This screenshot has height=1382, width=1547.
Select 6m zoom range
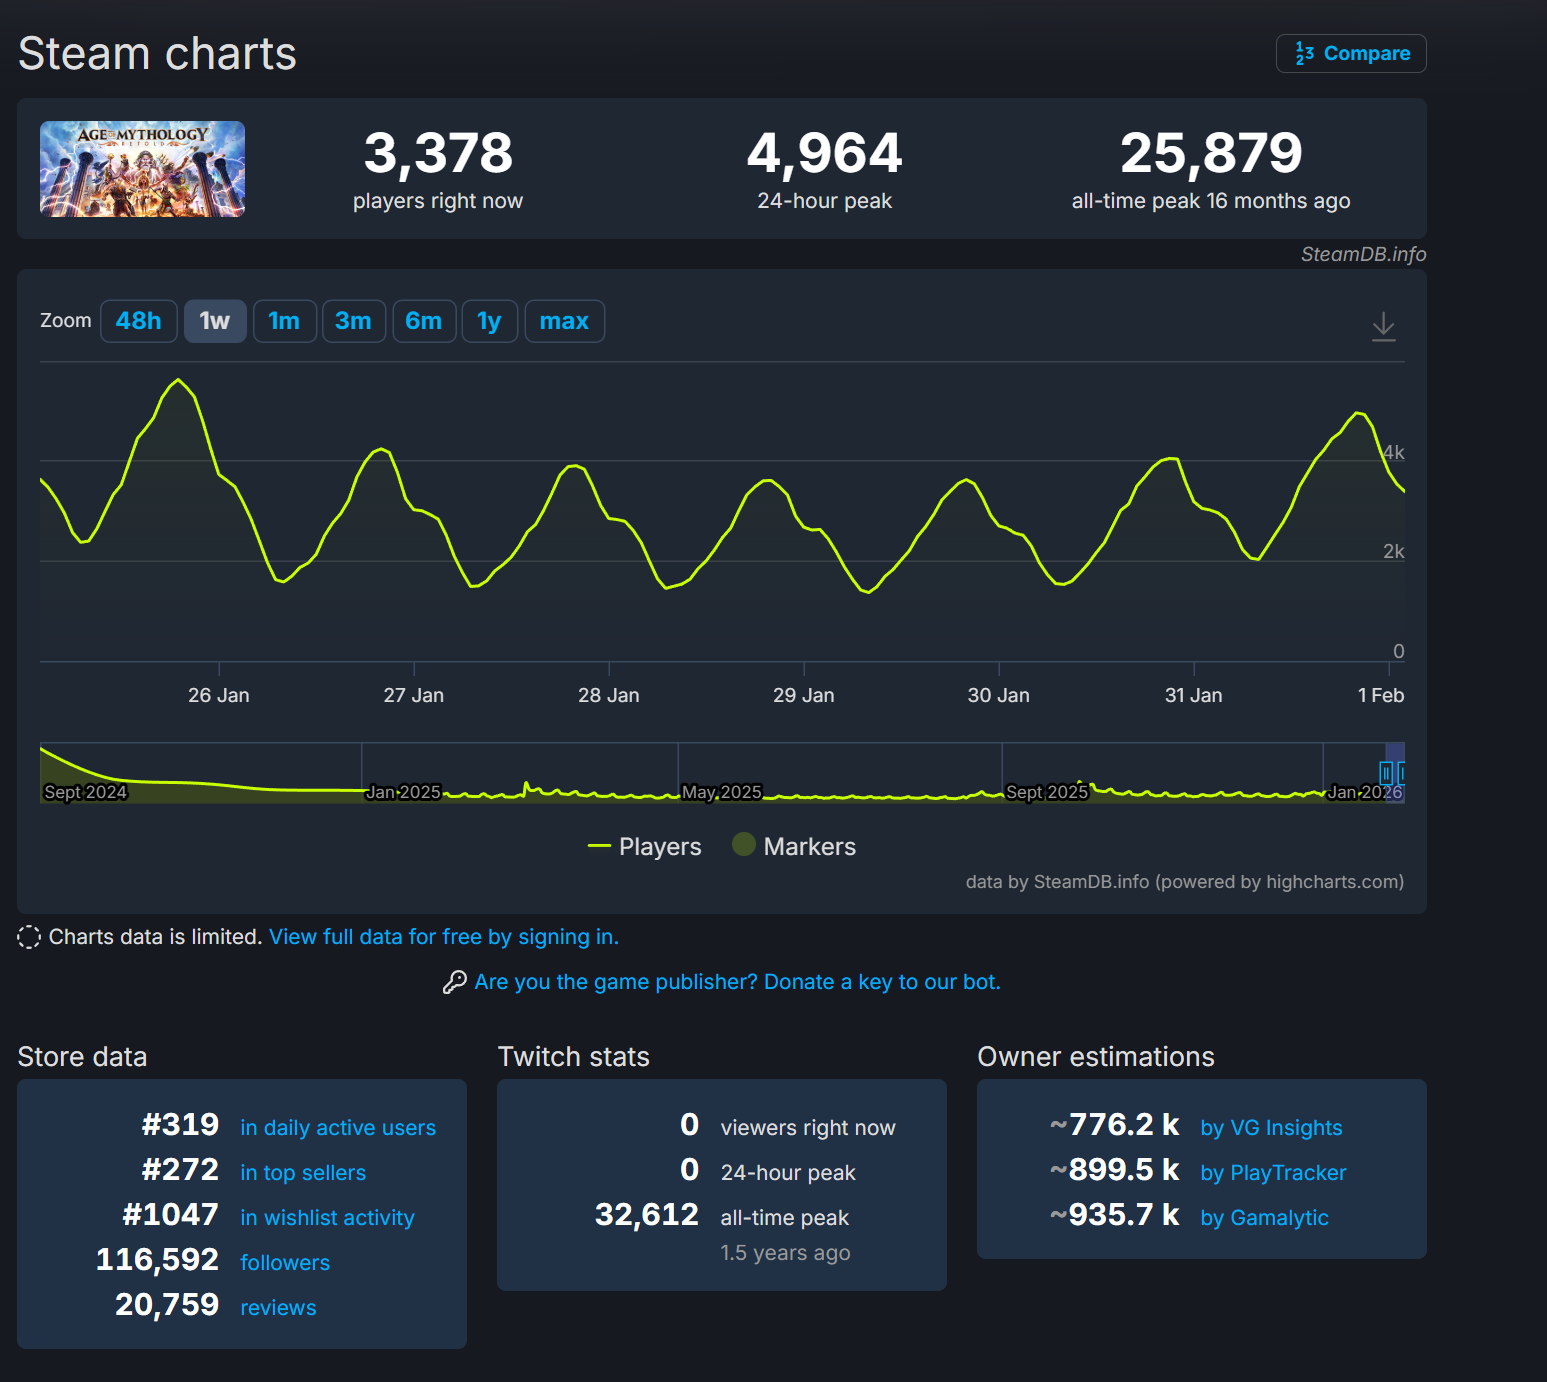click(x=424, y=321)
